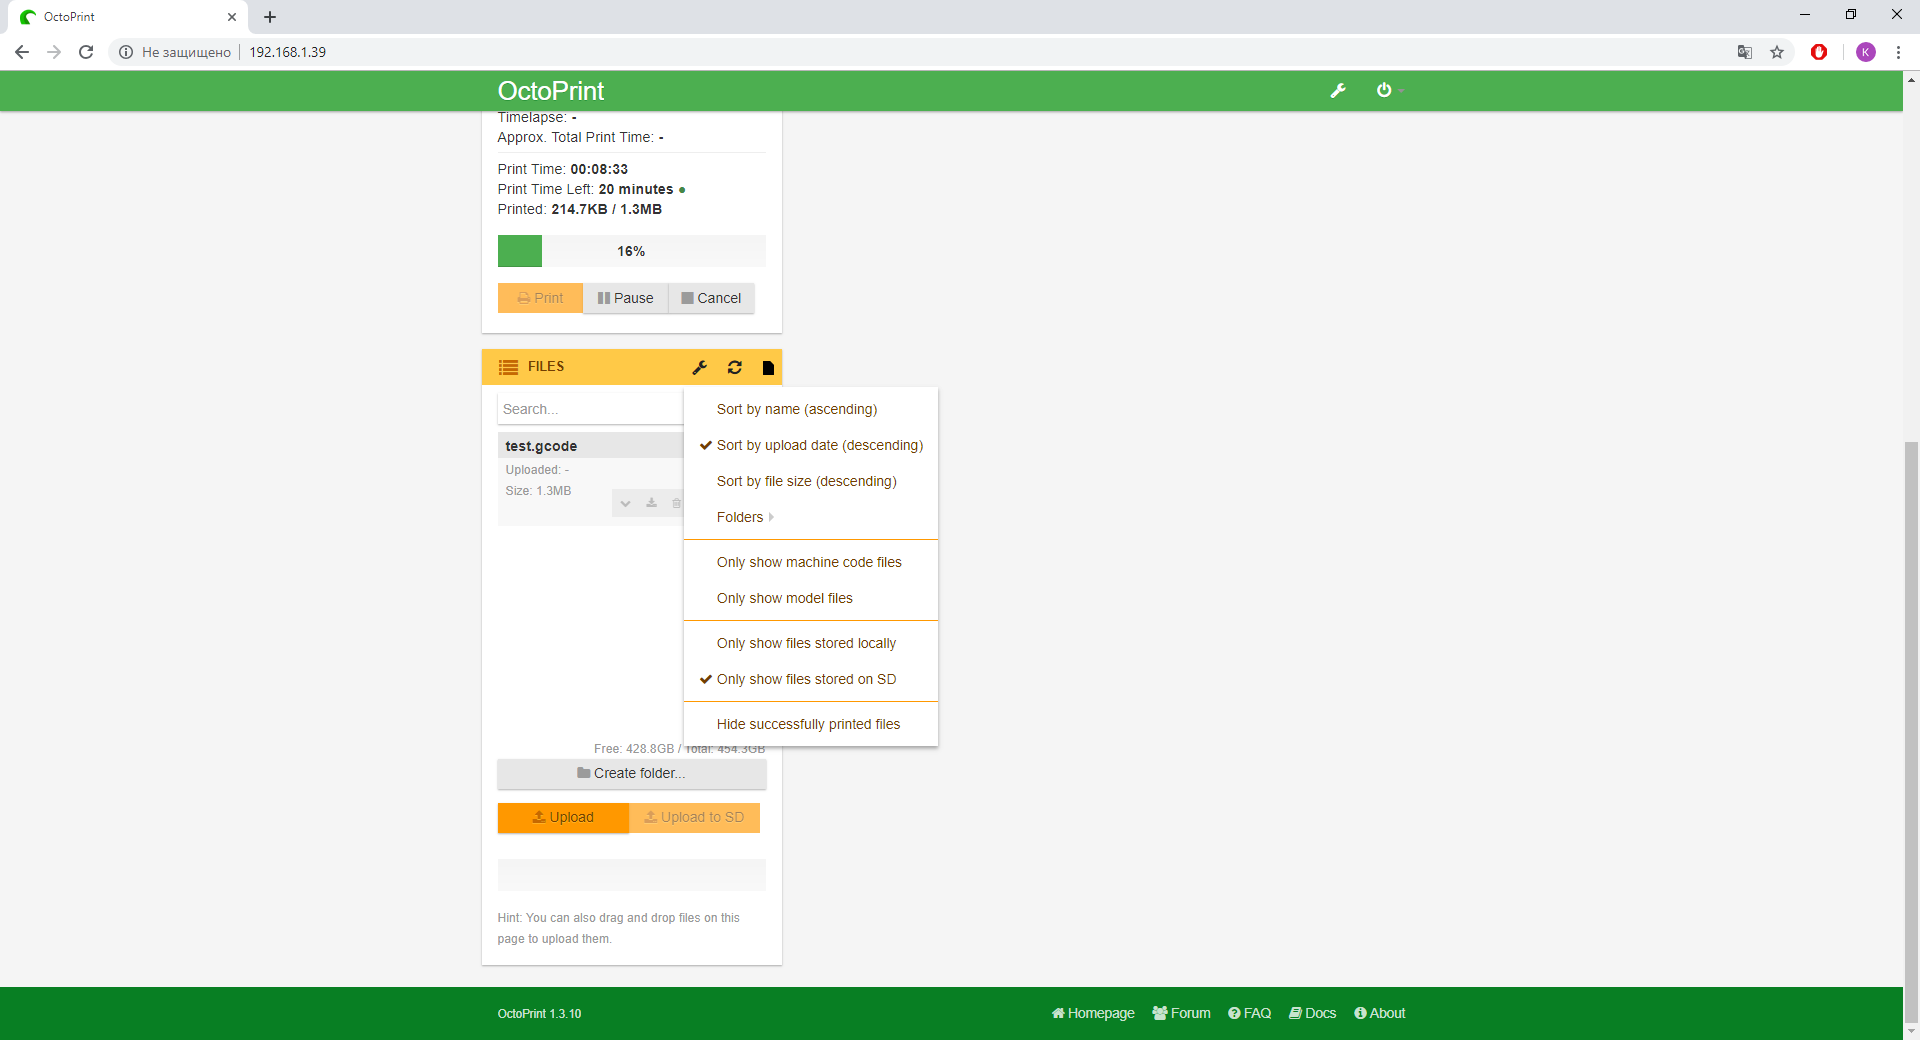Click the Files panel wrench options icon
This screenshot has height=1040, width=1920.
coord(700,368)
